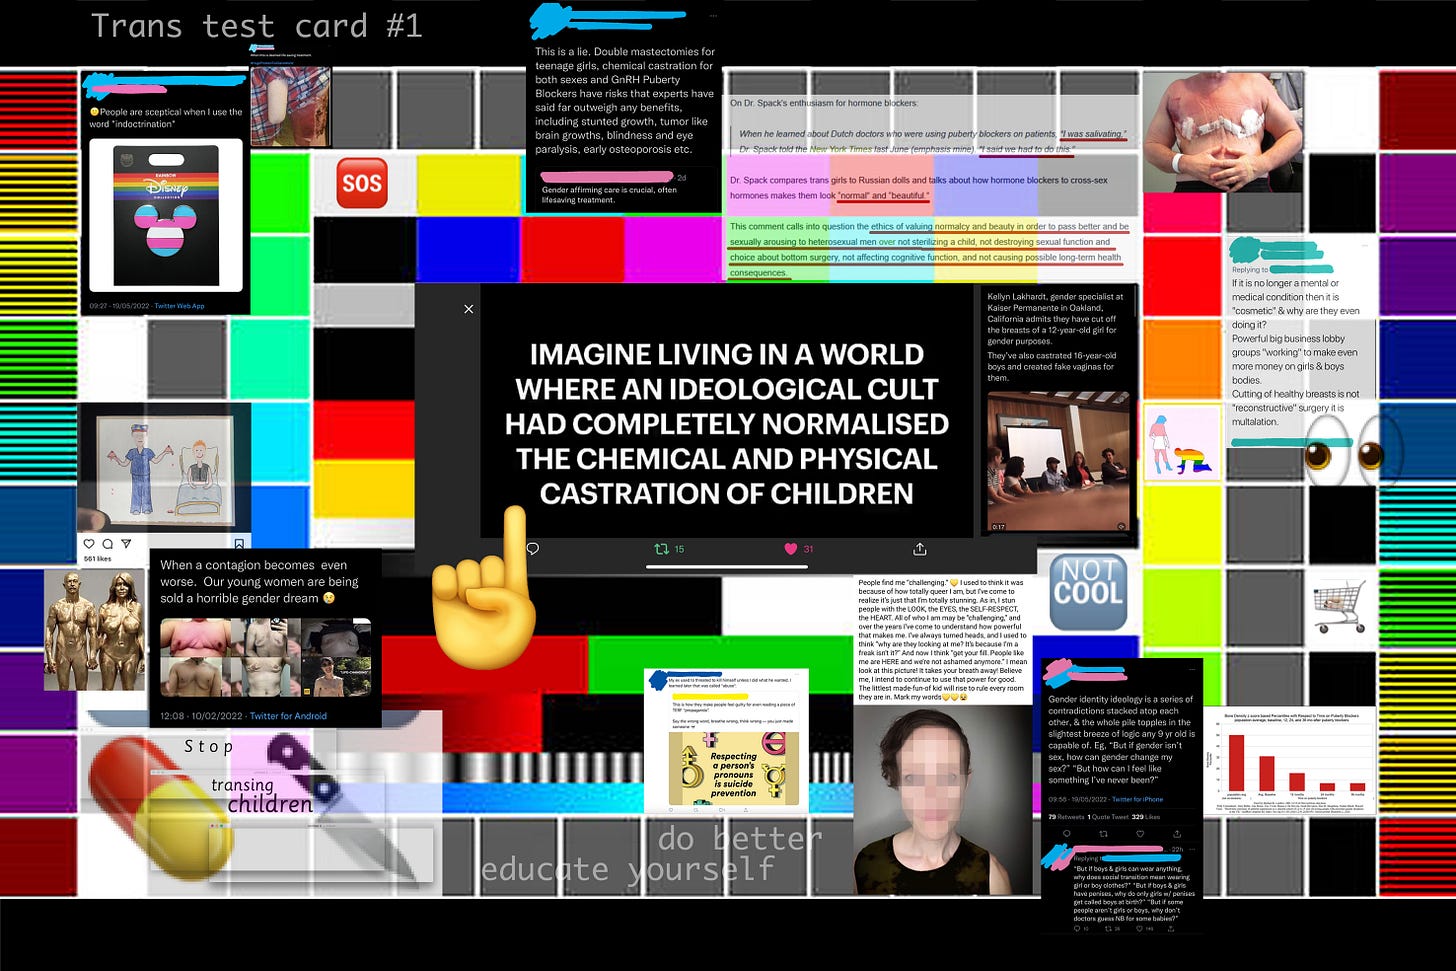Open the red bar chart image

click(1291, 763)
